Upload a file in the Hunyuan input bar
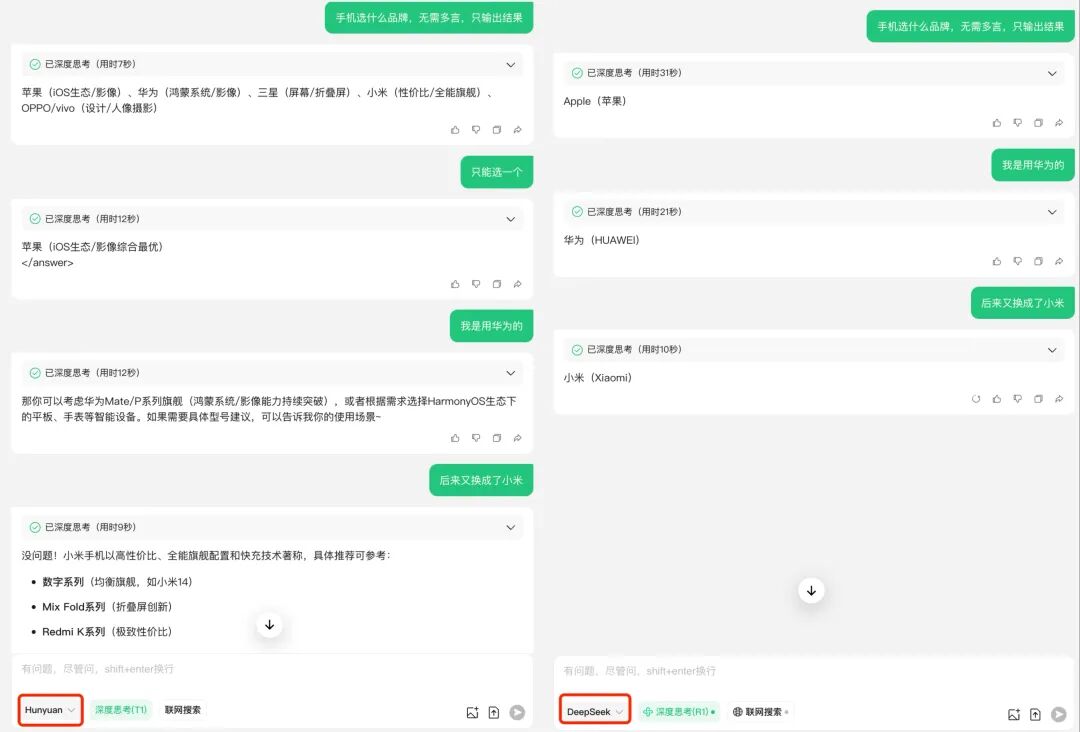The width and height of the screenshot is (1080, 732). [494, 713]
